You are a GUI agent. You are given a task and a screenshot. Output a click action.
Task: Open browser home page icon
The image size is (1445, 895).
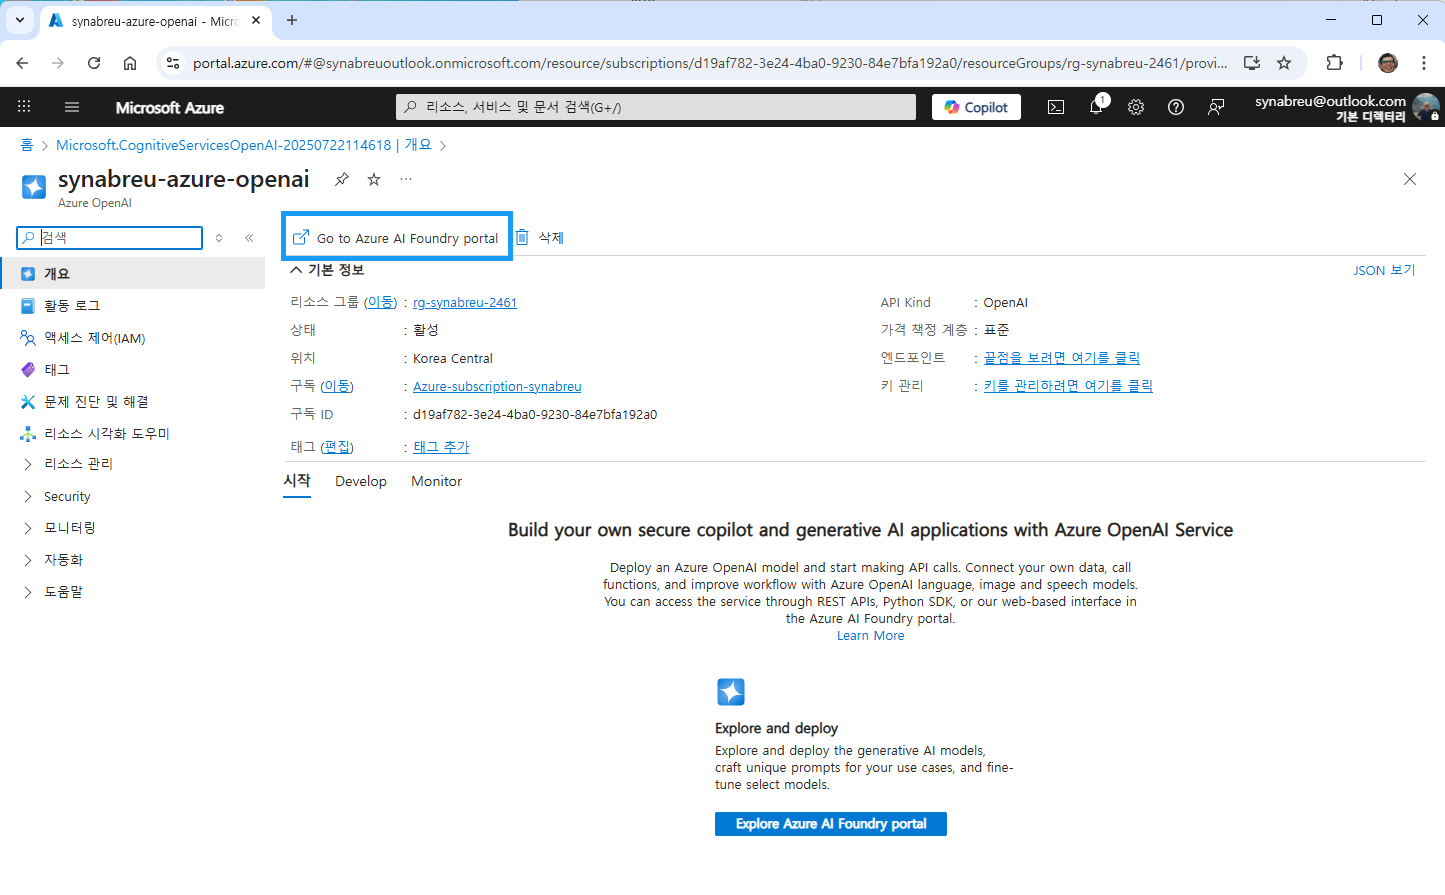coord(130,63)
